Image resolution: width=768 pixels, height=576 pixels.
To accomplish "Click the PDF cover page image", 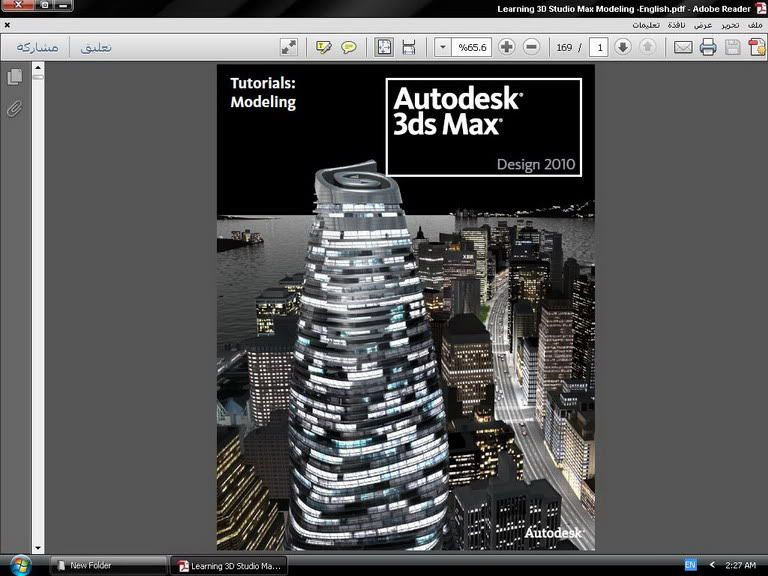I will click(406, 307).
